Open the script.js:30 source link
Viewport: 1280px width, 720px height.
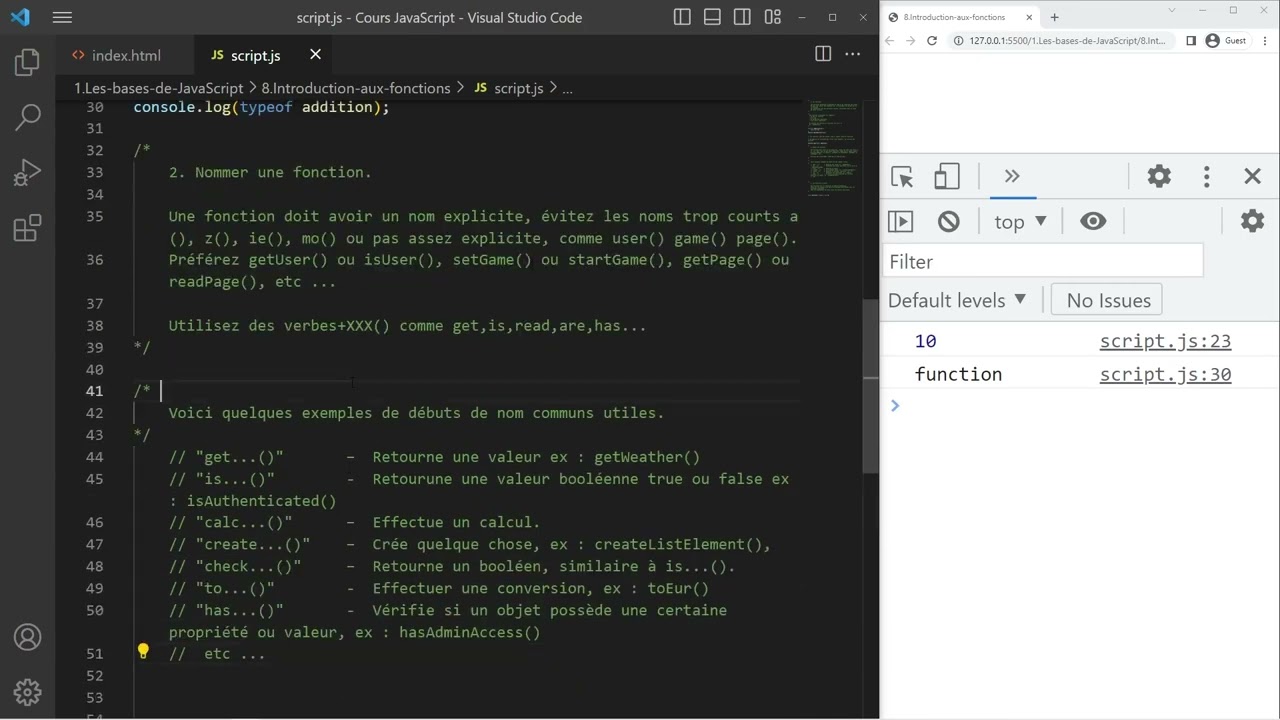pos(1165,374)
